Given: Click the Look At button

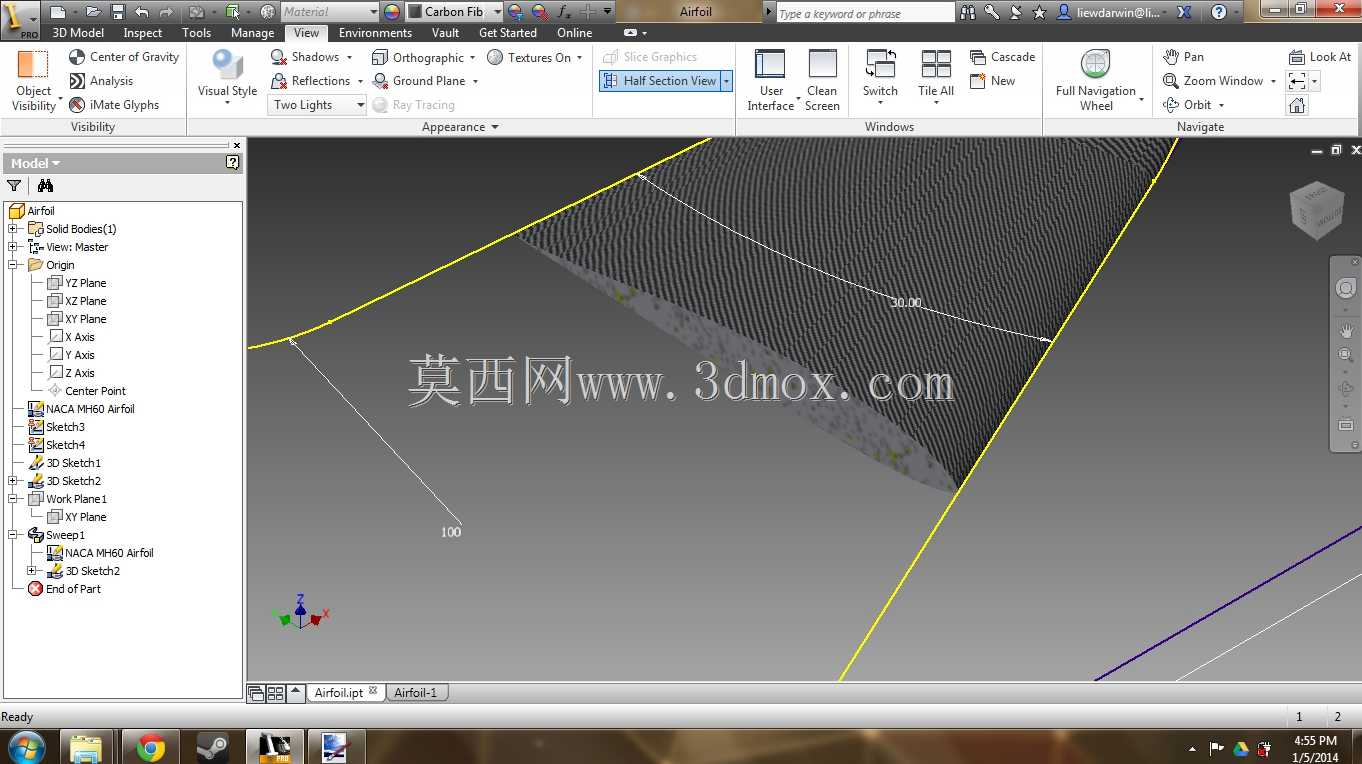Looking at the screenshot, I should (1320, 57).
